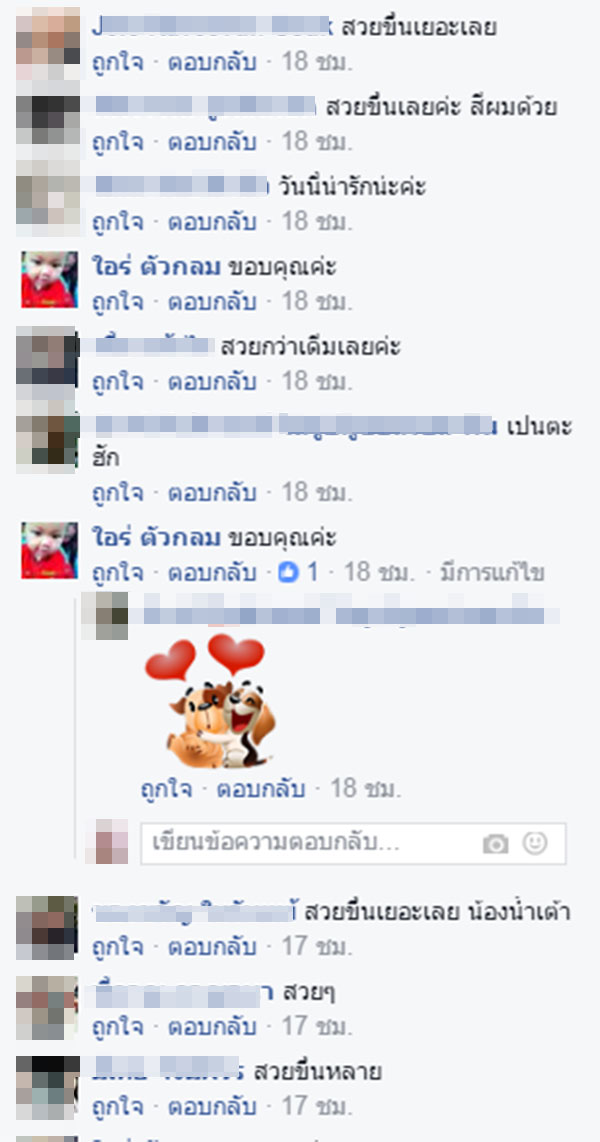Click the second ใอร่ ตัวกลม avatar with like count
600x1142 pixels.
[x=49, y=551]
